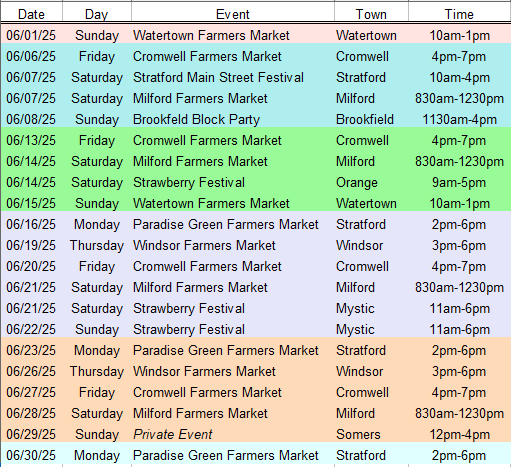
Task: Select the Date column header
Action: click(31, 14)
